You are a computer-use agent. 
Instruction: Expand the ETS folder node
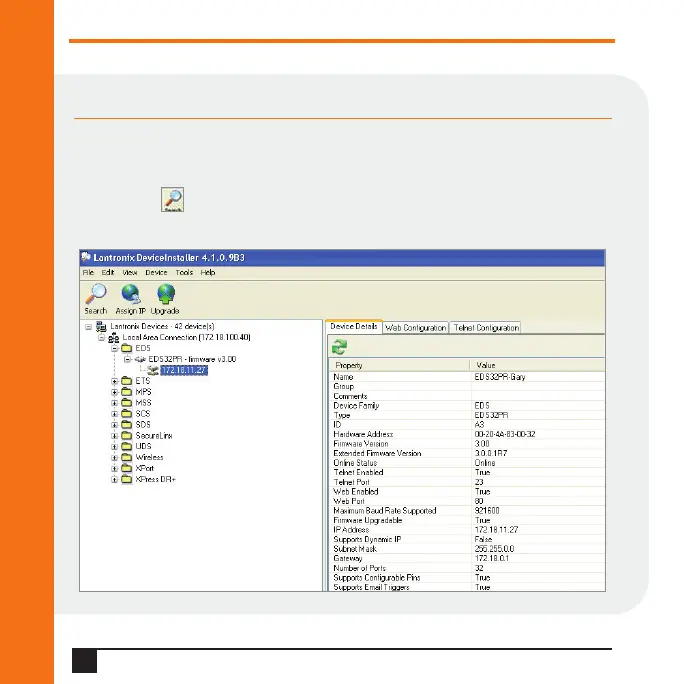114,381
